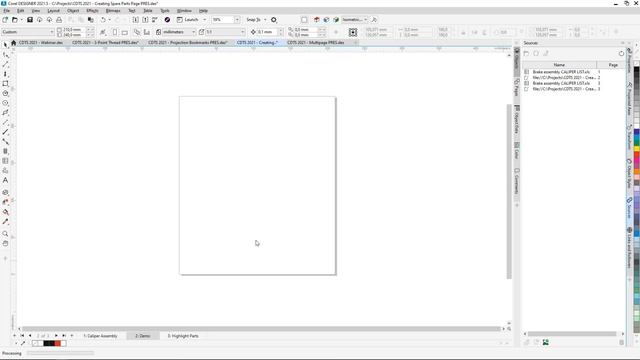The width and height of the screenshot is (640, 360).
Task: Click the New document icon
Action: [x=5, y=20]
